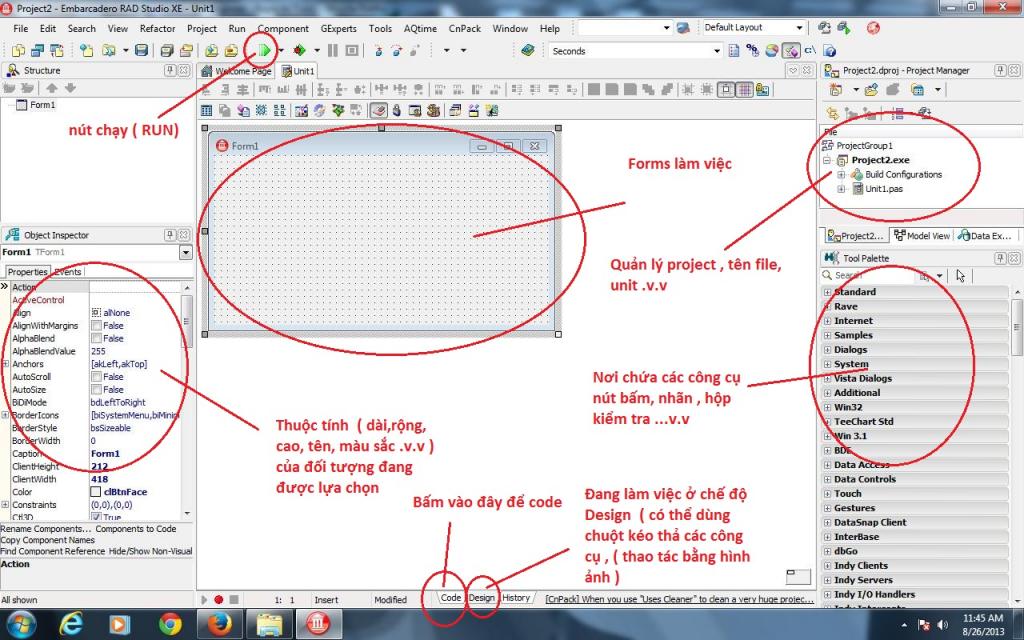The image size is (1024, 640).
Task: Expand the Constraints property
Action: (x=5, y=504)
